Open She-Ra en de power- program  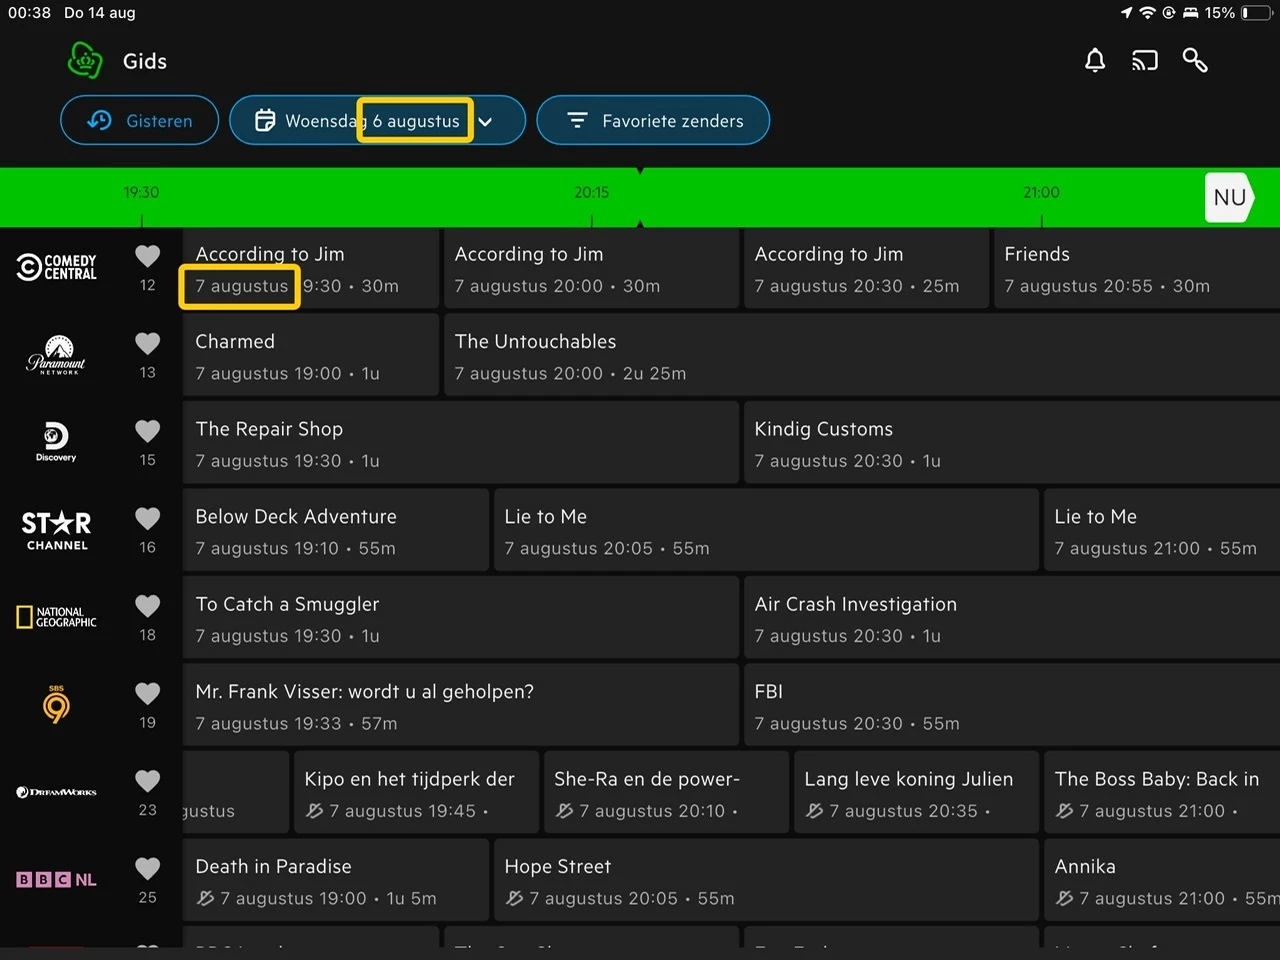click(666, 794)
